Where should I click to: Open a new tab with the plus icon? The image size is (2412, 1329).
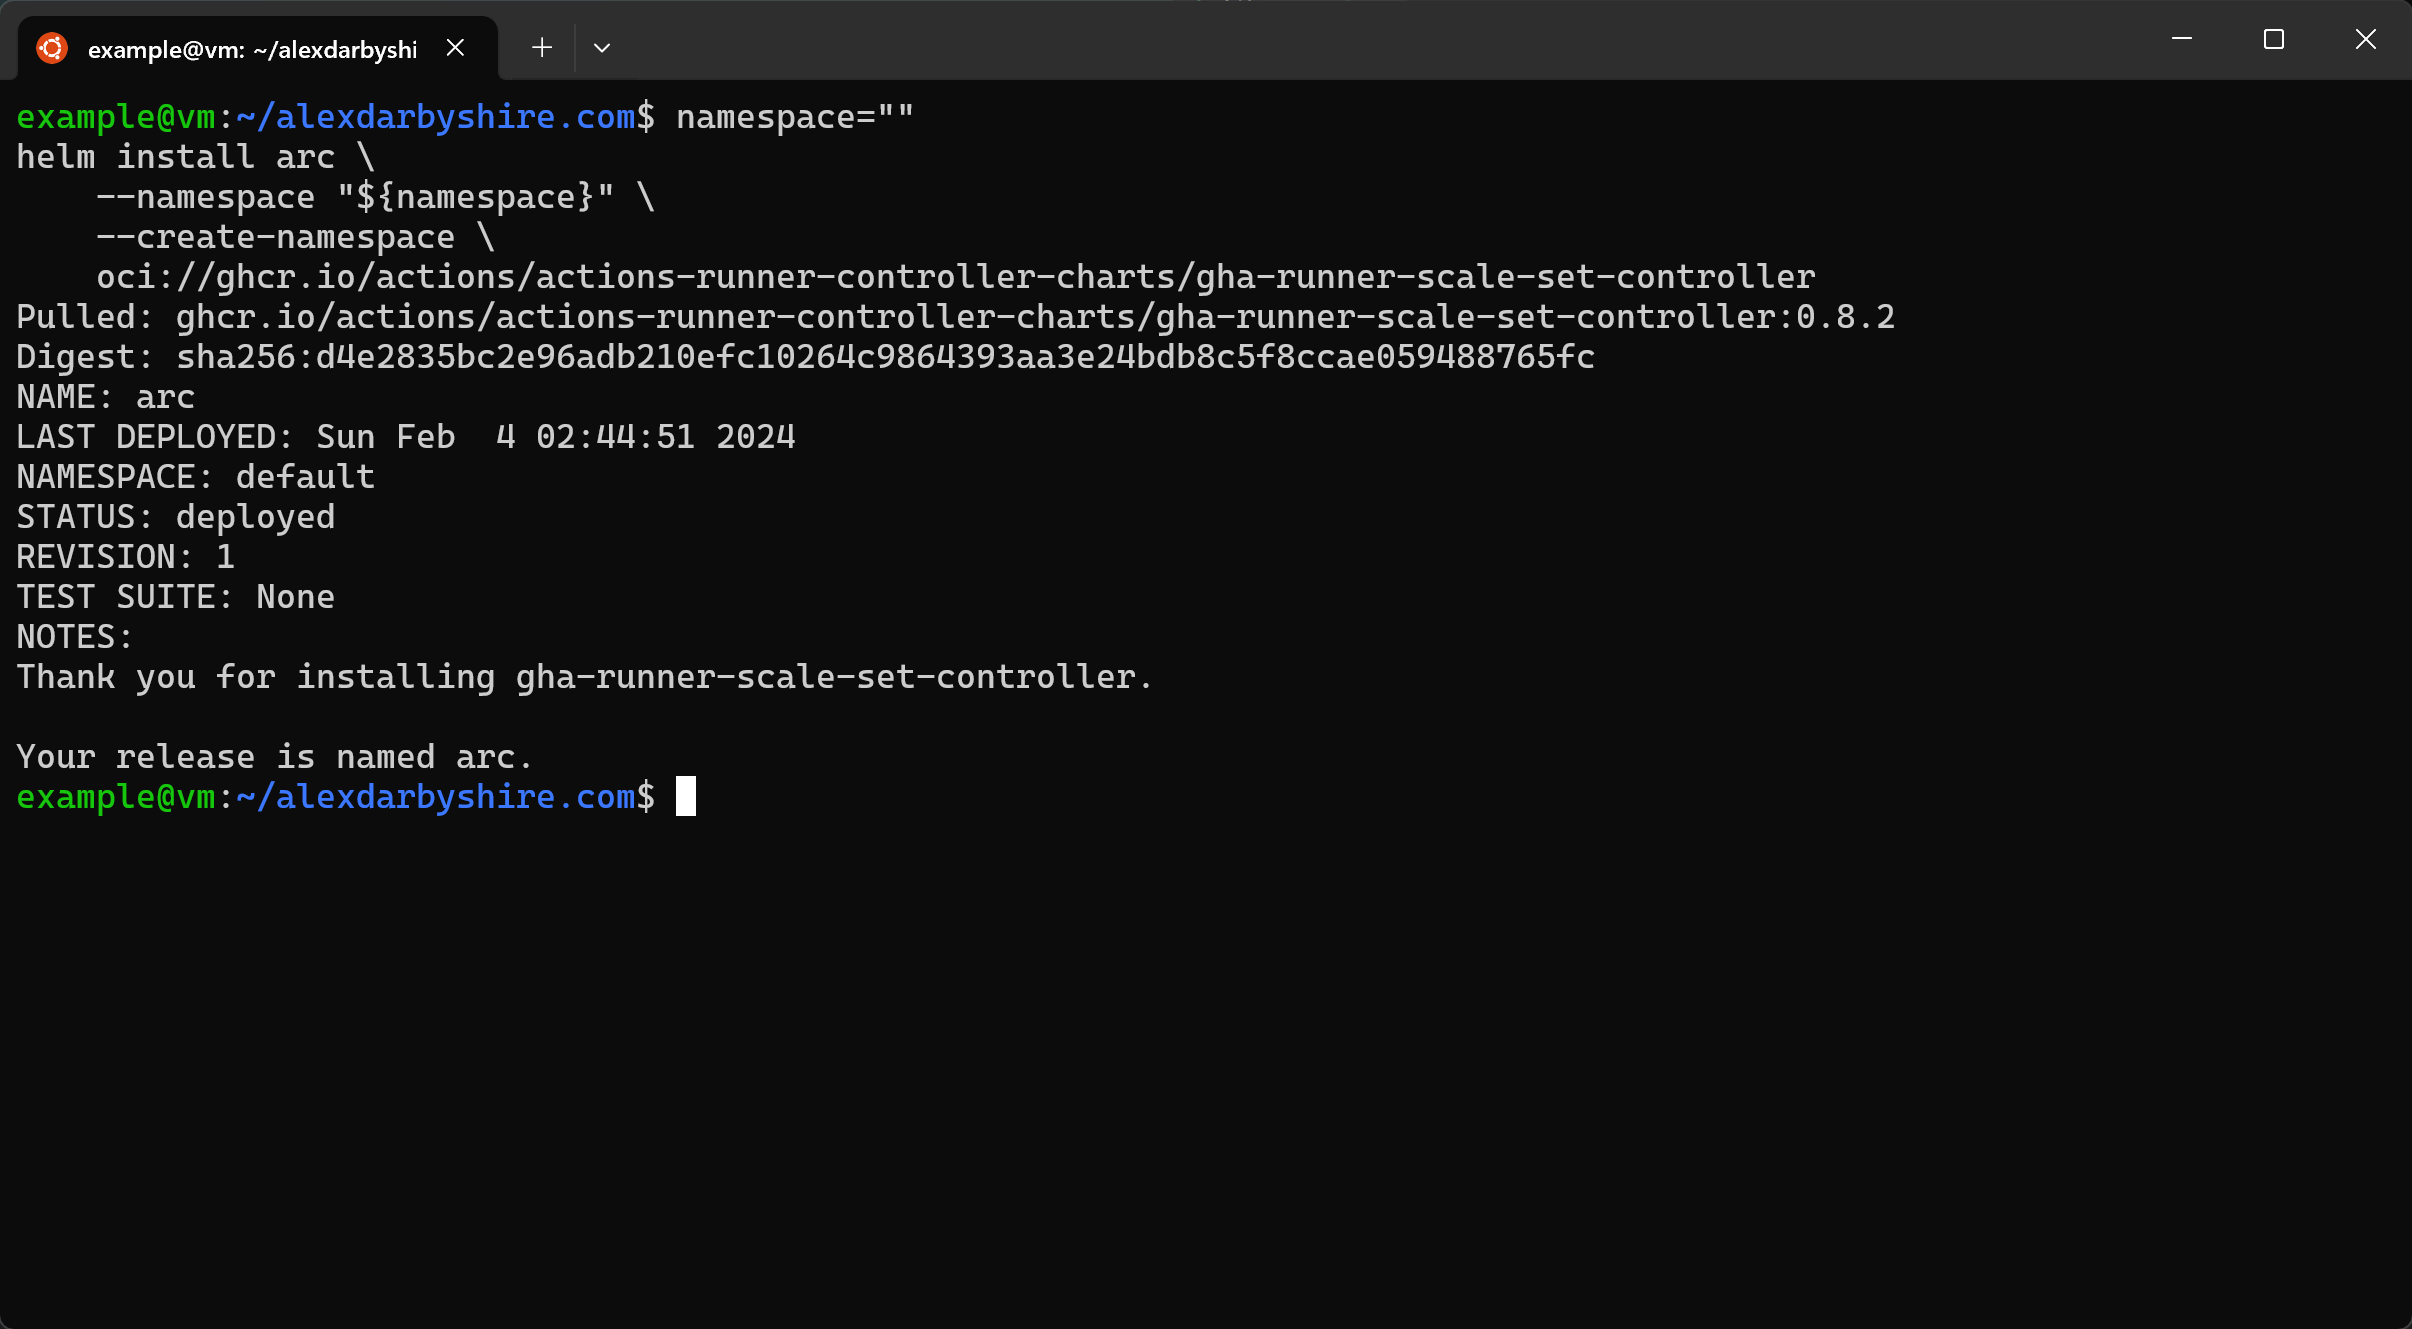tap(542, 47)
